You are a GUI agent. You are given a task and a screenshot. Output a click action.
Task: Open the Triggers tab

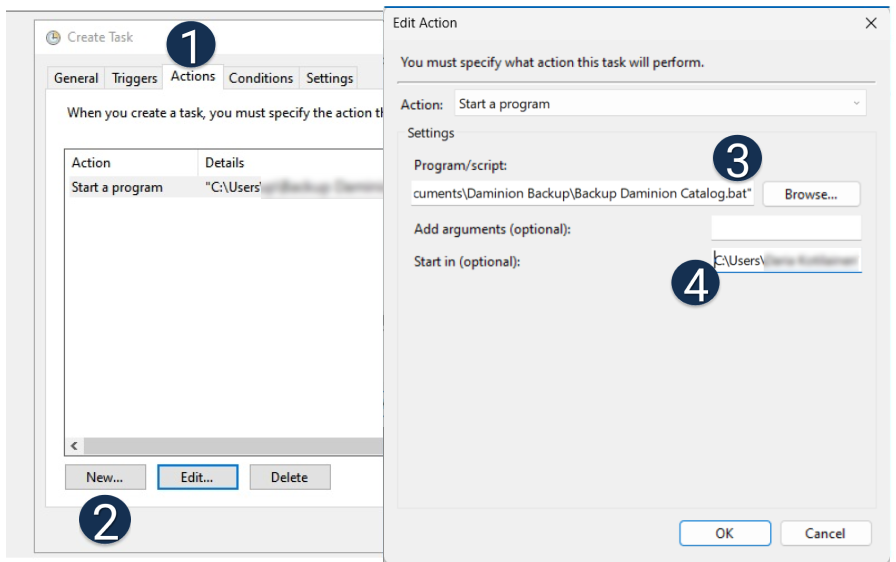pos(134,78)
